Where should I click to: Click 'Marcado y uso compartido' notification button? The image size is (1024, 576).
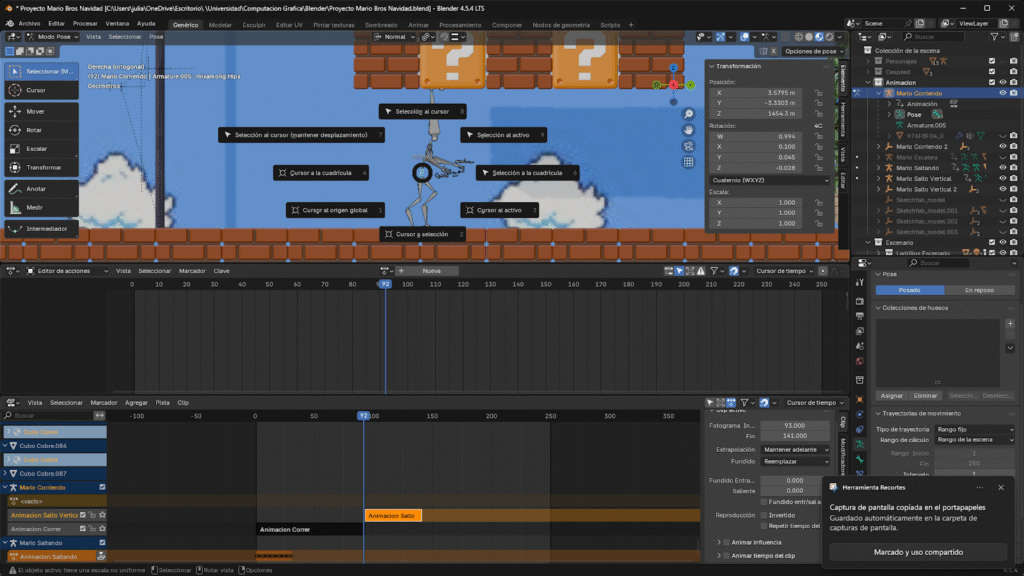pyautogui.click(x=918, y=551)
